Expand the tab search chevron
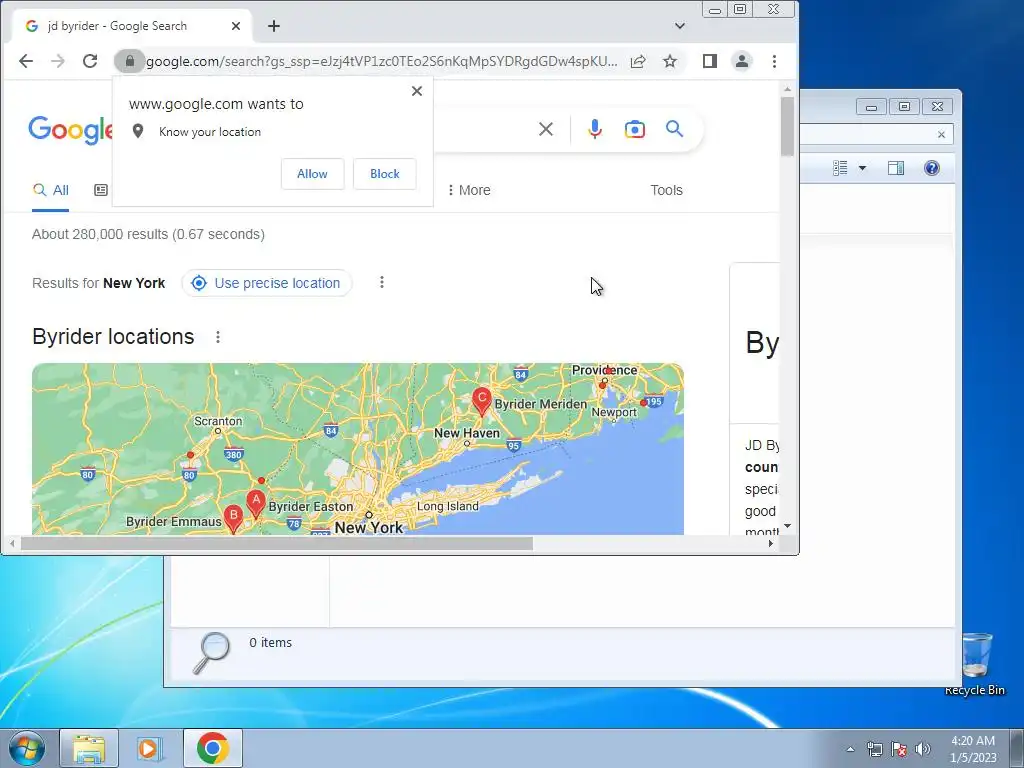 pos(680,26)
